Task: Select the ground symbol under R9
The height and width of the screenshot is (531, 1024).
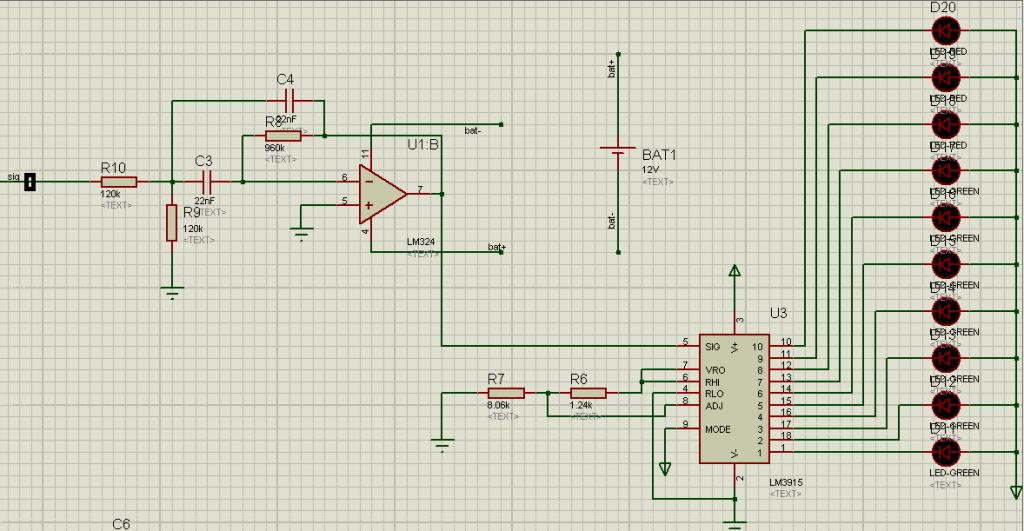Action: coord(172,293)
